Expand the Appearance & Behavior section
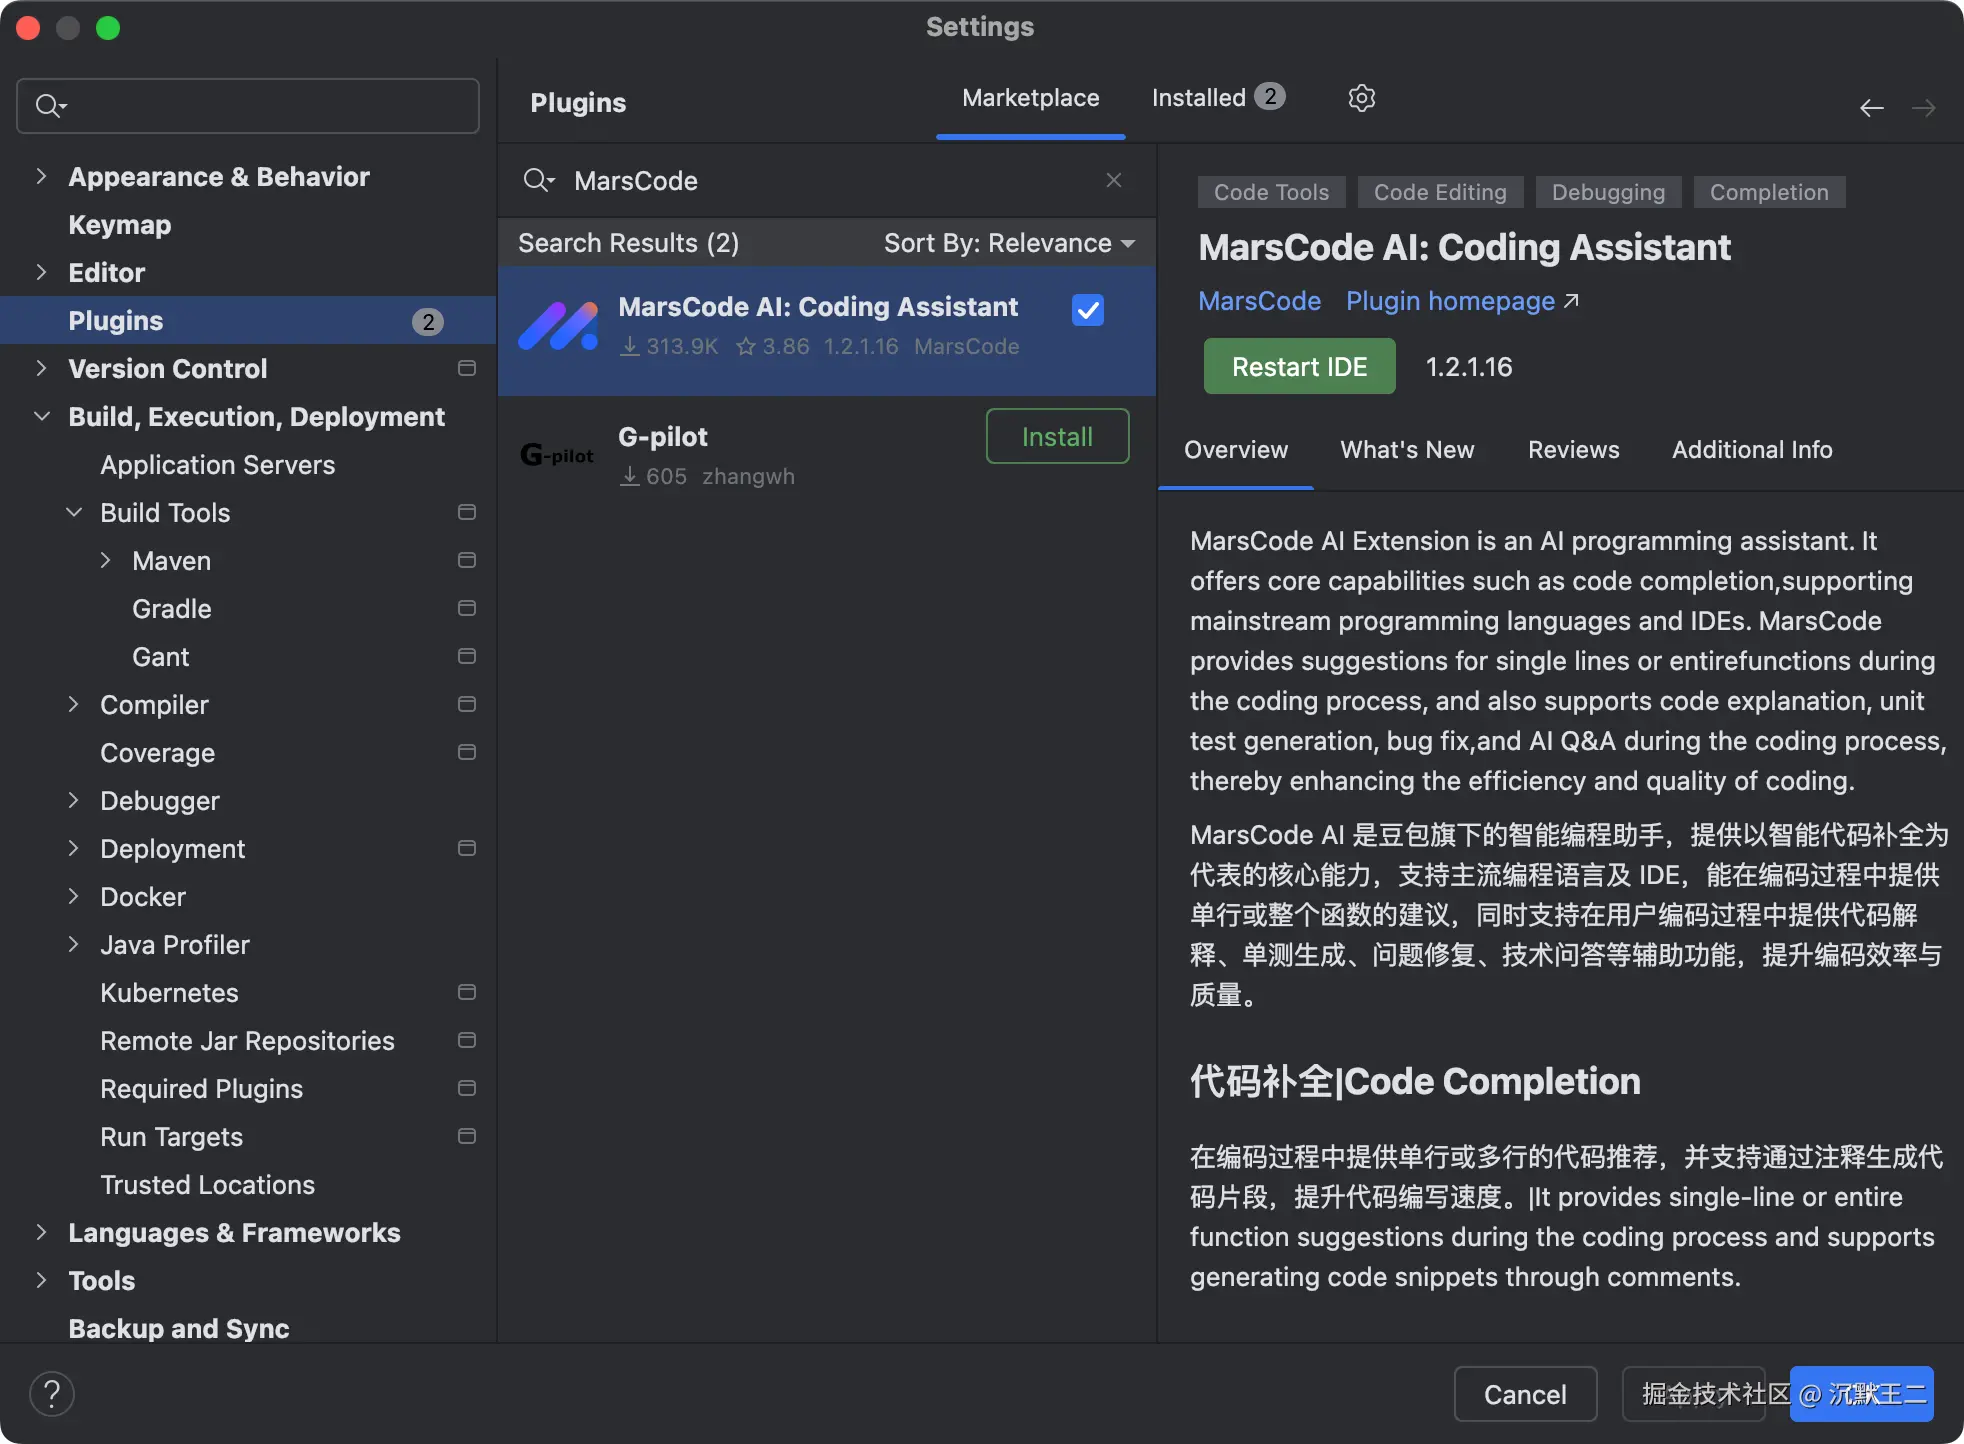Screen dimensions: 1964x1444 point(41,176)
